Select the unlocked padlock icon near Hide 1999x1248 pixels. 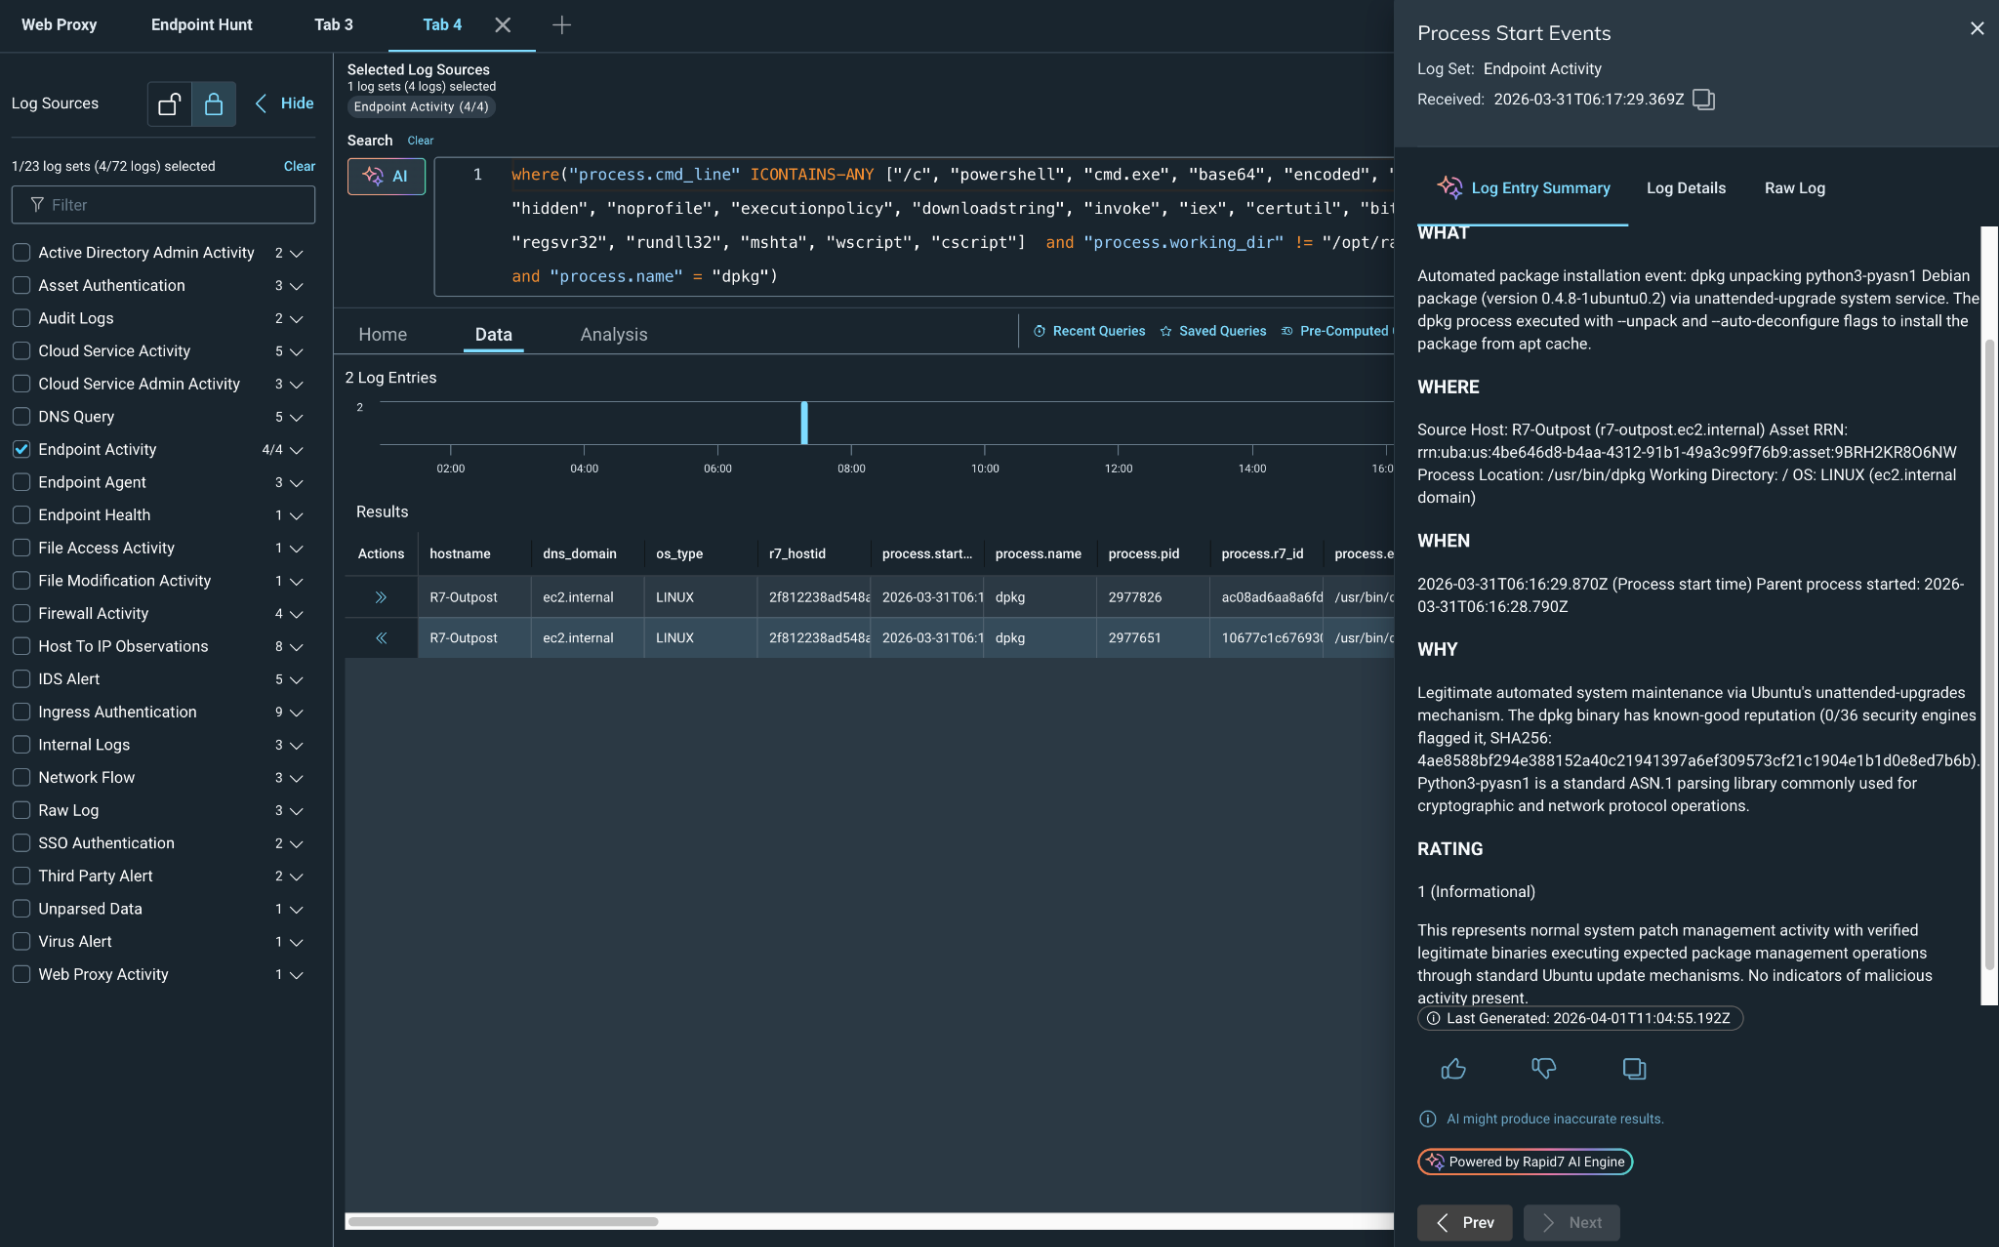point(168,103)
